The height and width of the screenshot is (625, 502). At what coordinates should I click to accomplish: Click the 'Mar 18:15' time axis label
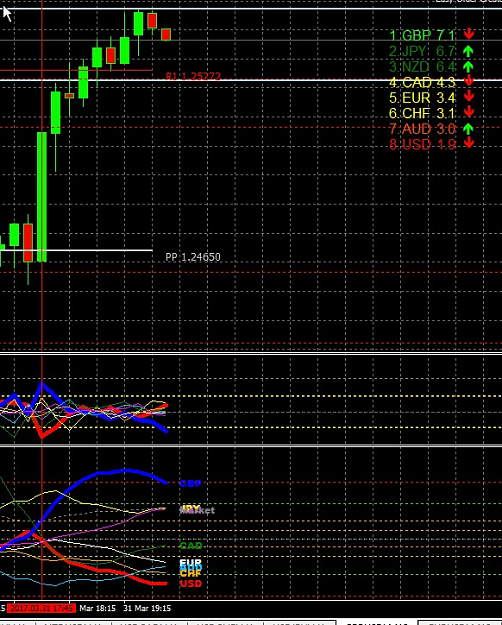click(x=97, y=608)
